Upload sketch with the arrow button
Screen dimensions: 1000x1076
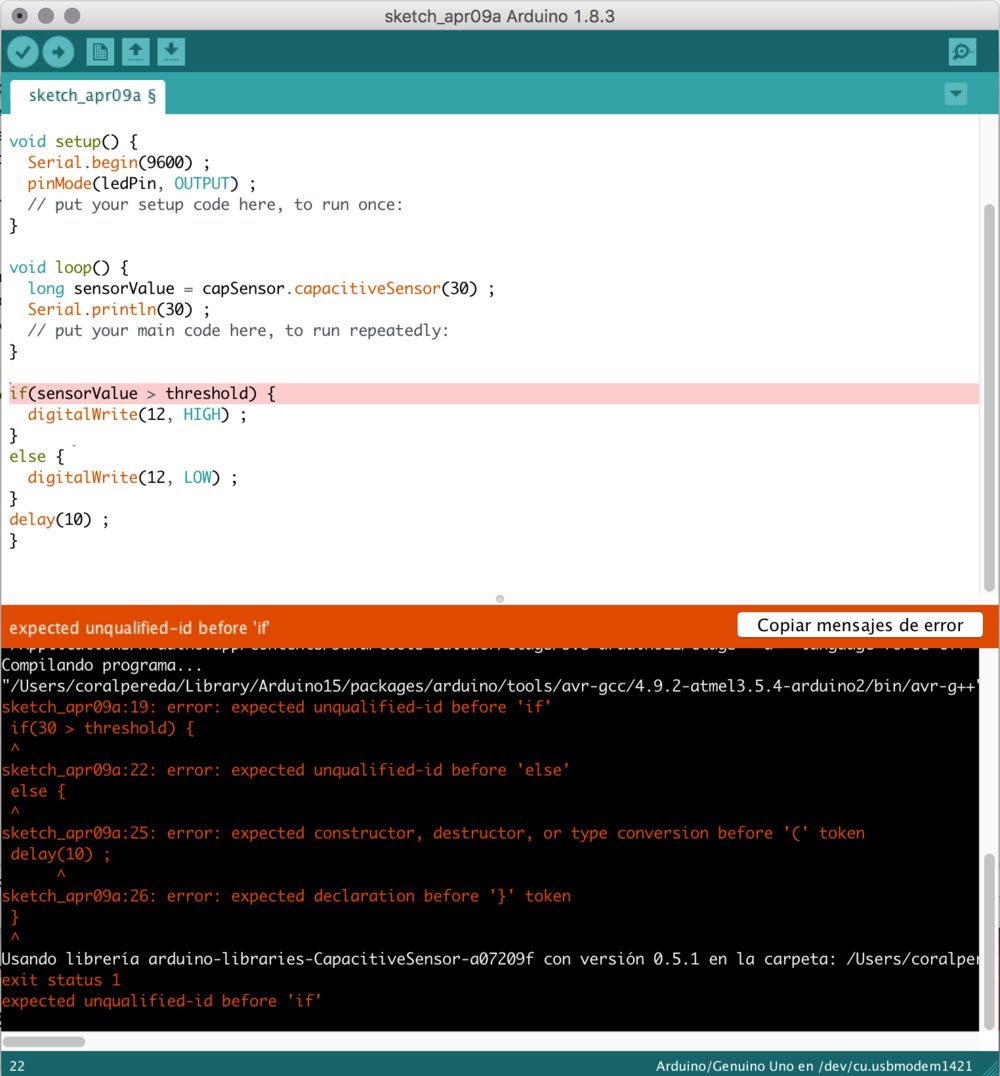pos(58,52)
